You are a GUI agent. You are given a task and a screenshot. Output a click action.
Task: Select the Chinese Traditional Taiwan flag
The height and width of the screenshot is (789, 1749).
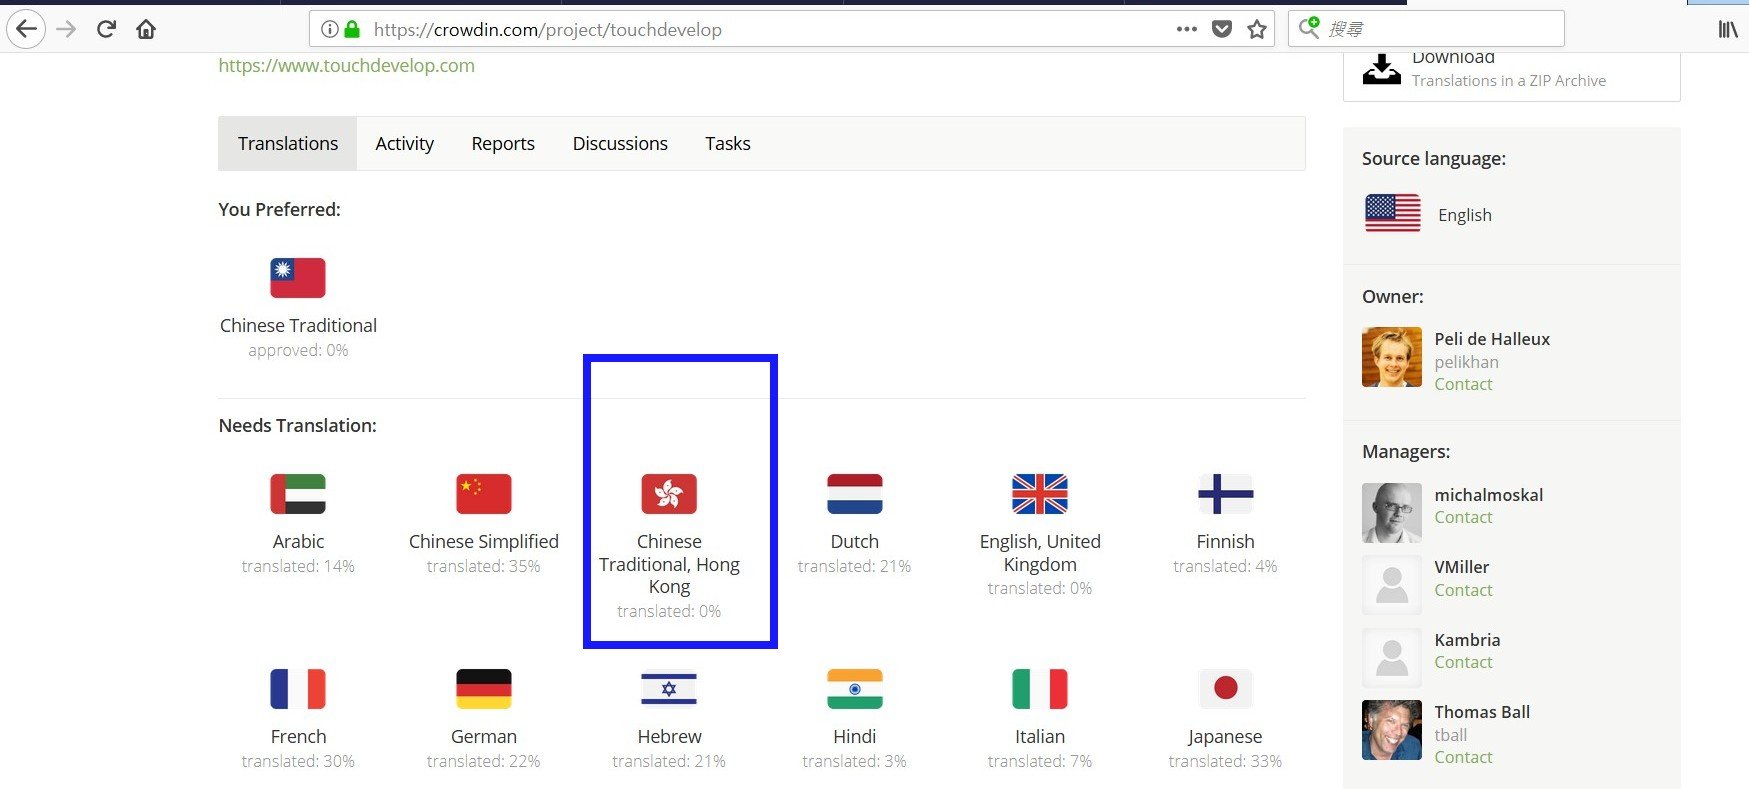(x=298, y=278)
